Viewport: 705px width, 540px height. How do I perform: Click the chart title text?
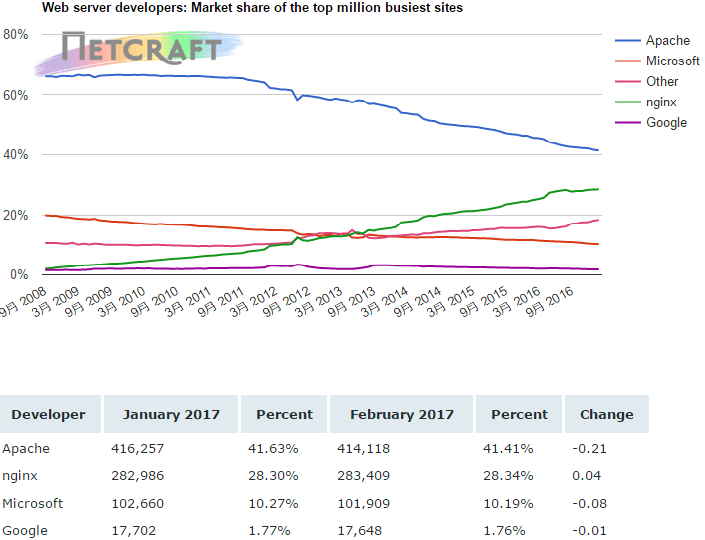pos(252,8)
